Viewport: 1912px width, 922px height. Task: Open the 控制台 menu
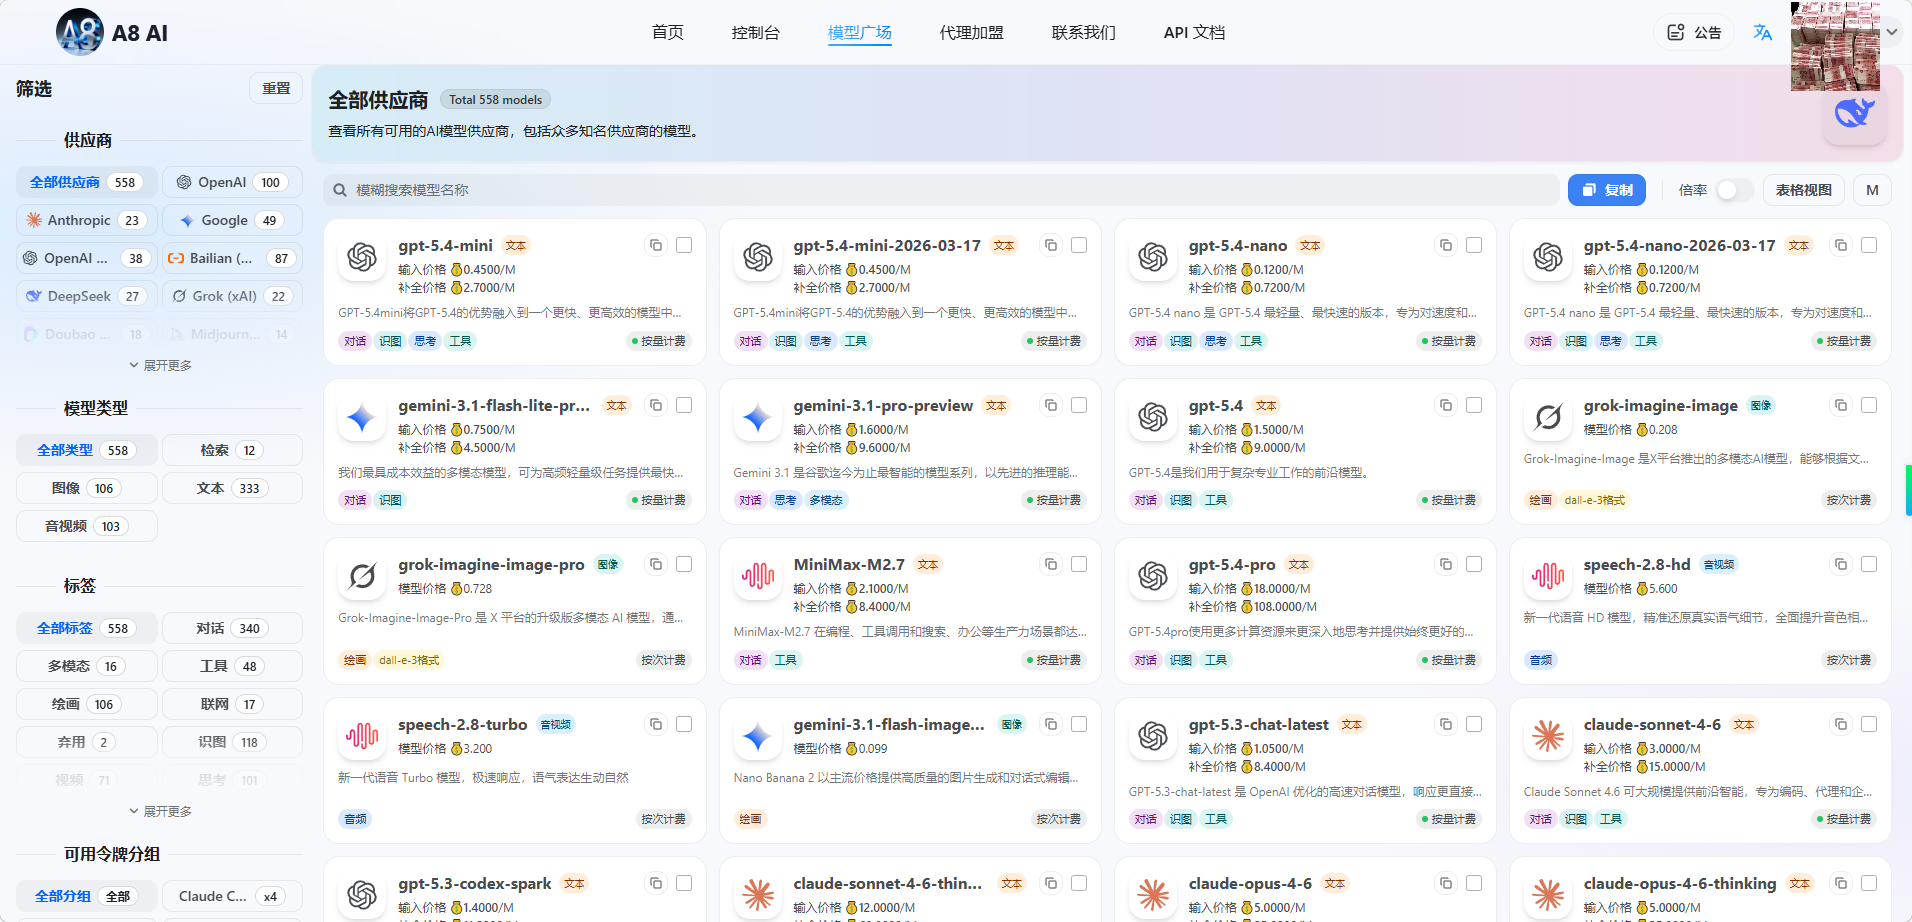756,32
